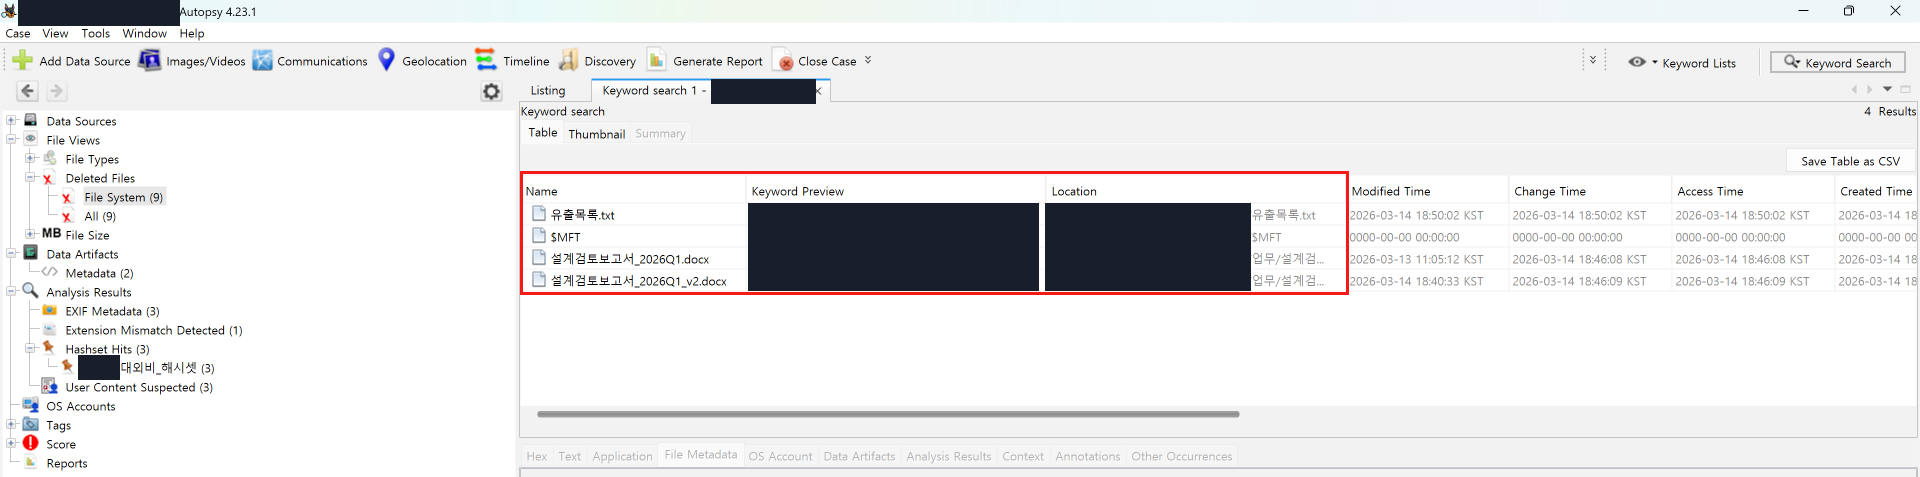Select the Reports tree item
This screenshot has width=1920, height=477.
pos(67,463)
